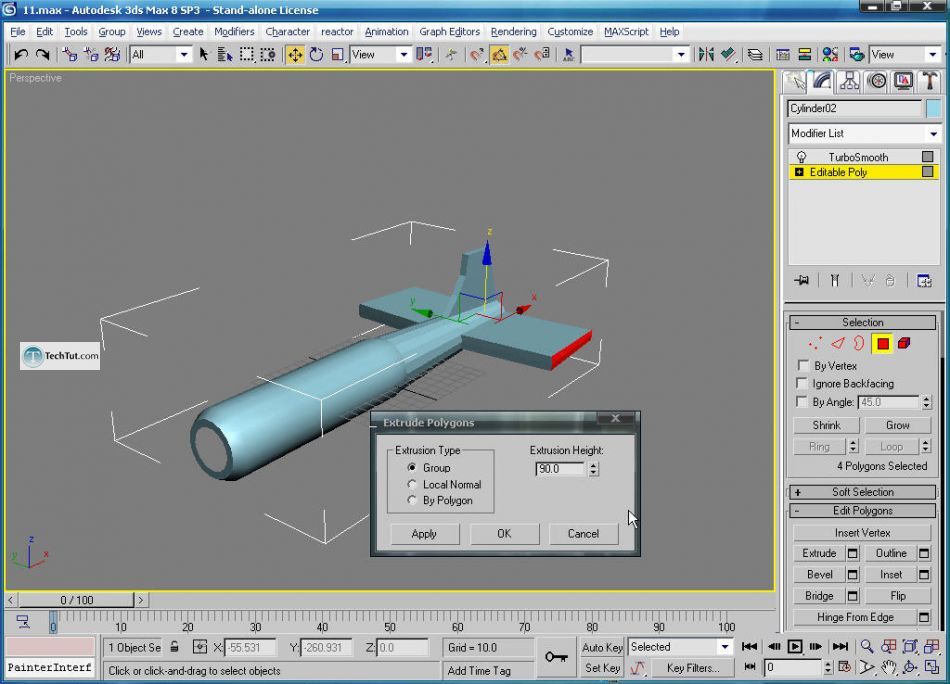The height and width of the screenshot is (684, 950).
Task: Toggle Set Key animation mode
Action: (602, 668)
